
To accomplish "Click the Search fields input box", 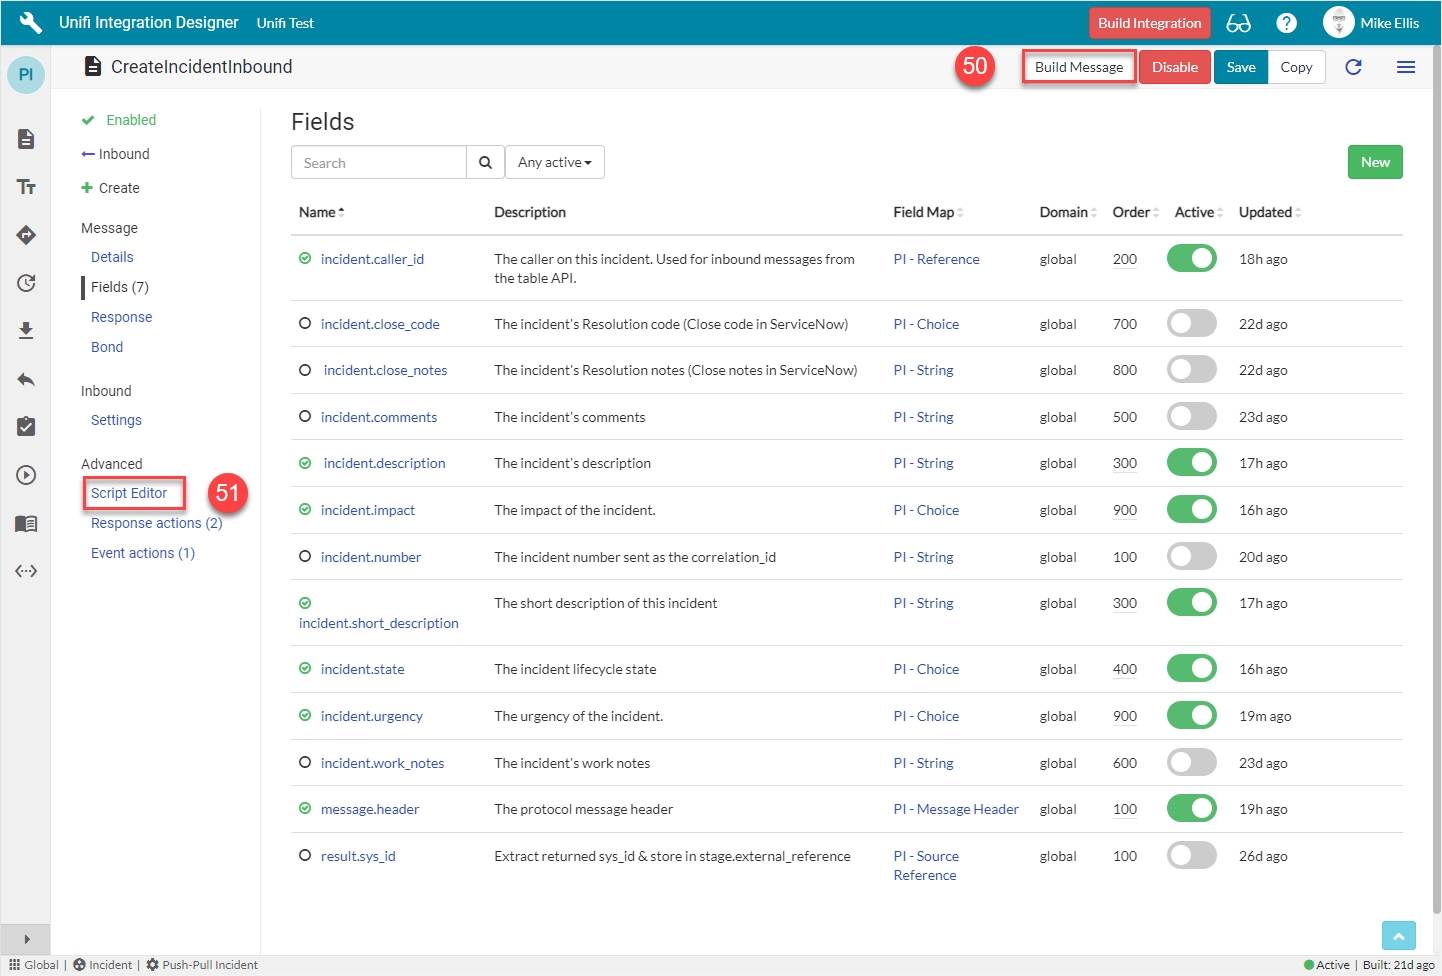I will tap(378, 163).
